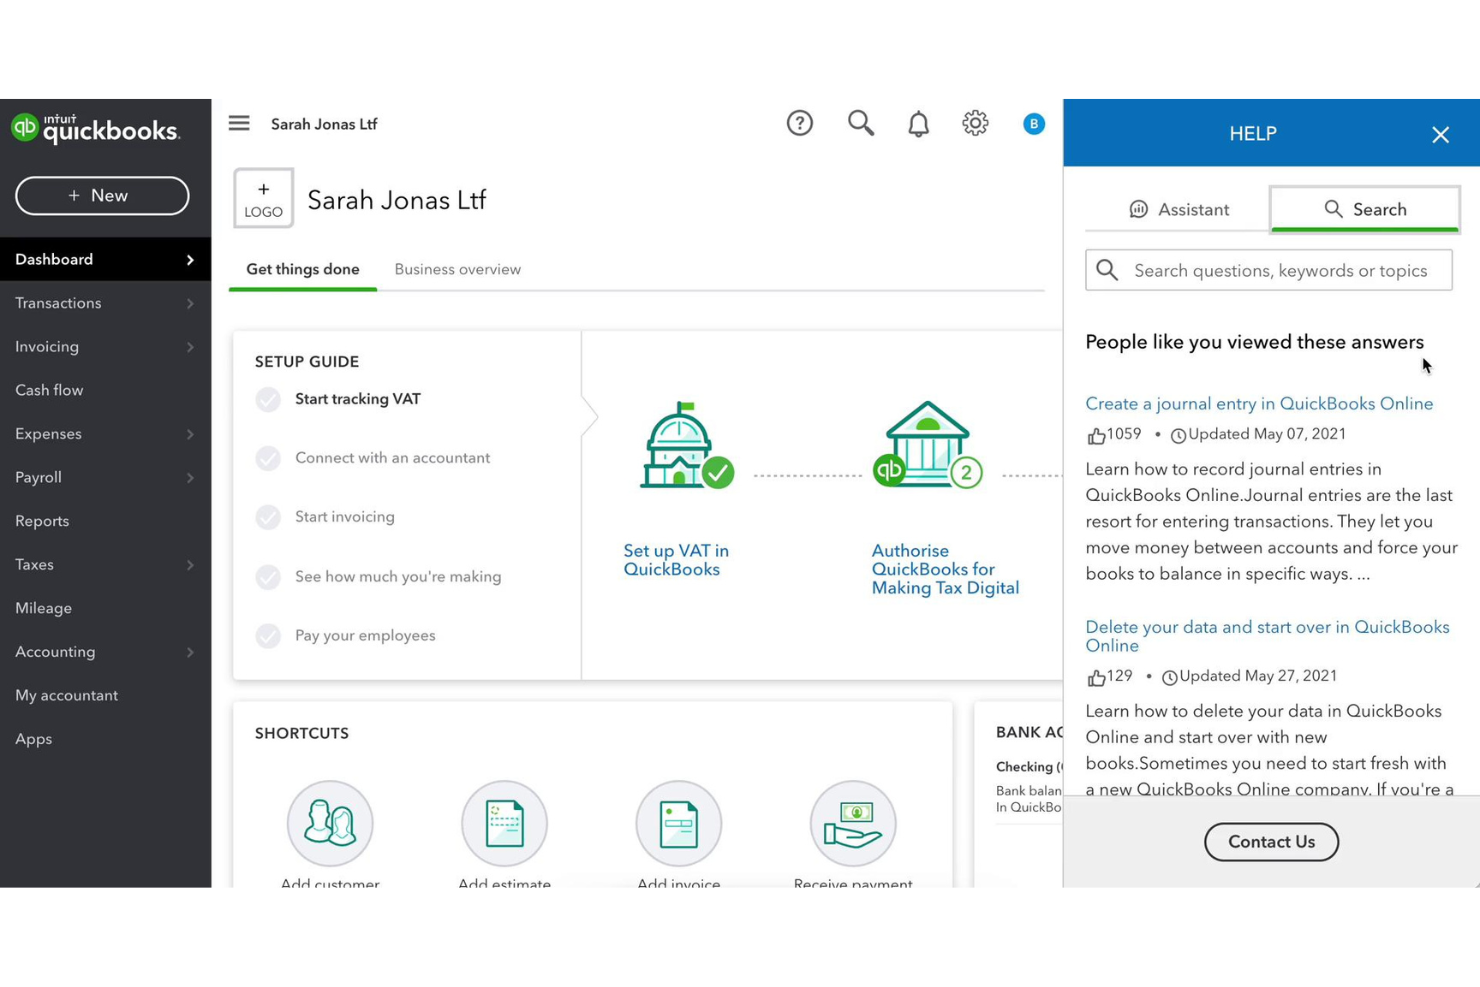1480x987 pixels.
Task: Open Delete your data and start over link
Action: (1267, 636)
